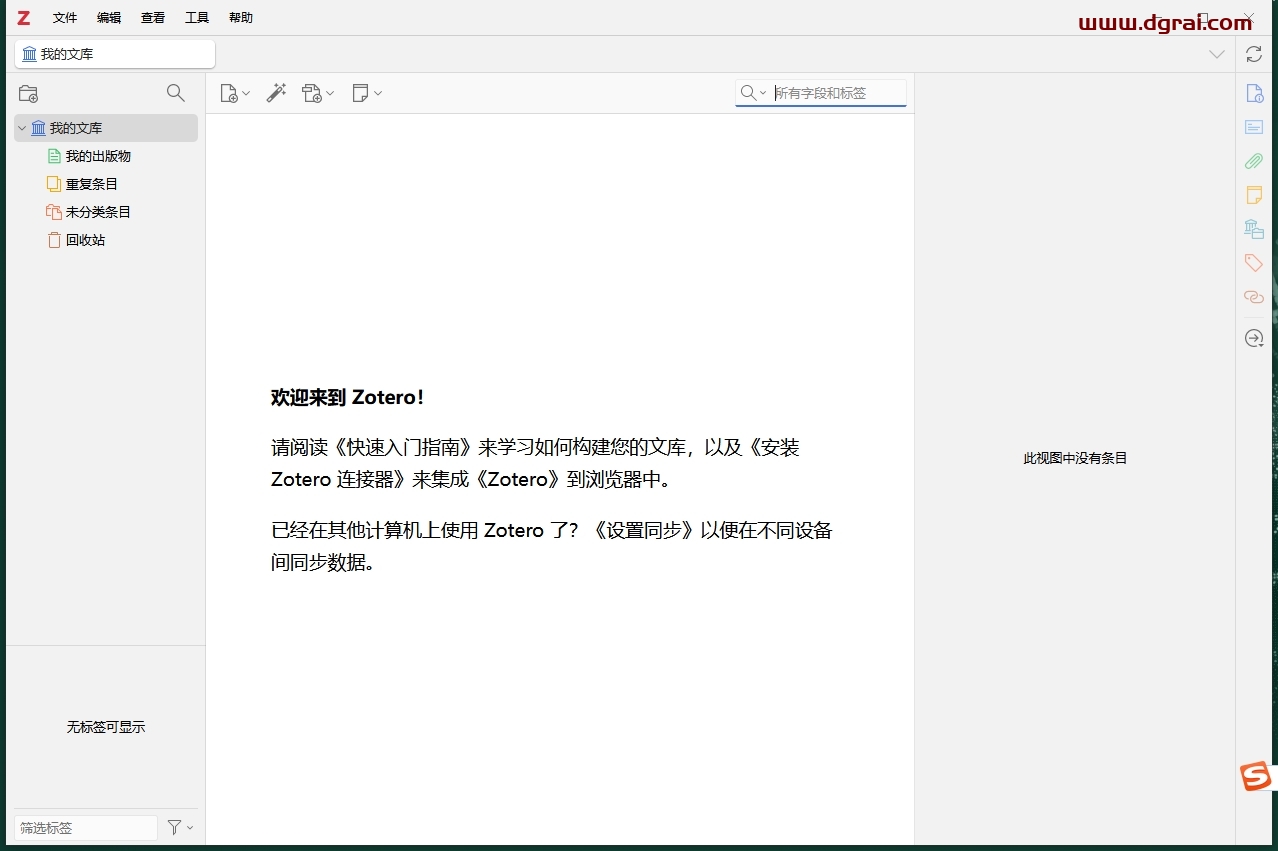
Task: Sync with the Zotero server
Action: coord(1254,53)
